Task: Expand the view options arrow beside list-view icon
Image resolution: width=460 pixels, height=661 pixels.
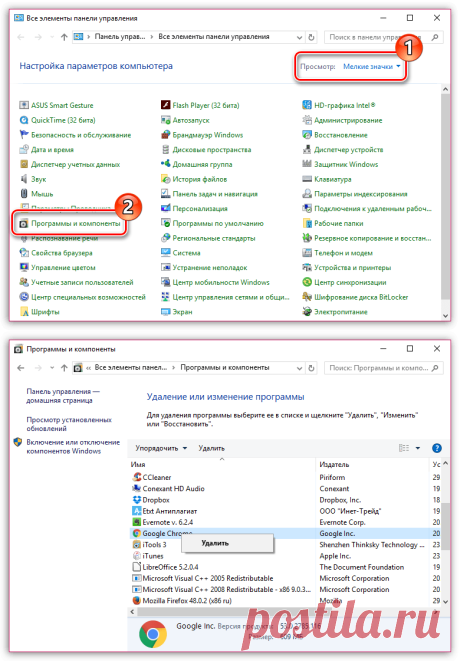Action: pyautogui.click(x=418, y=448)
